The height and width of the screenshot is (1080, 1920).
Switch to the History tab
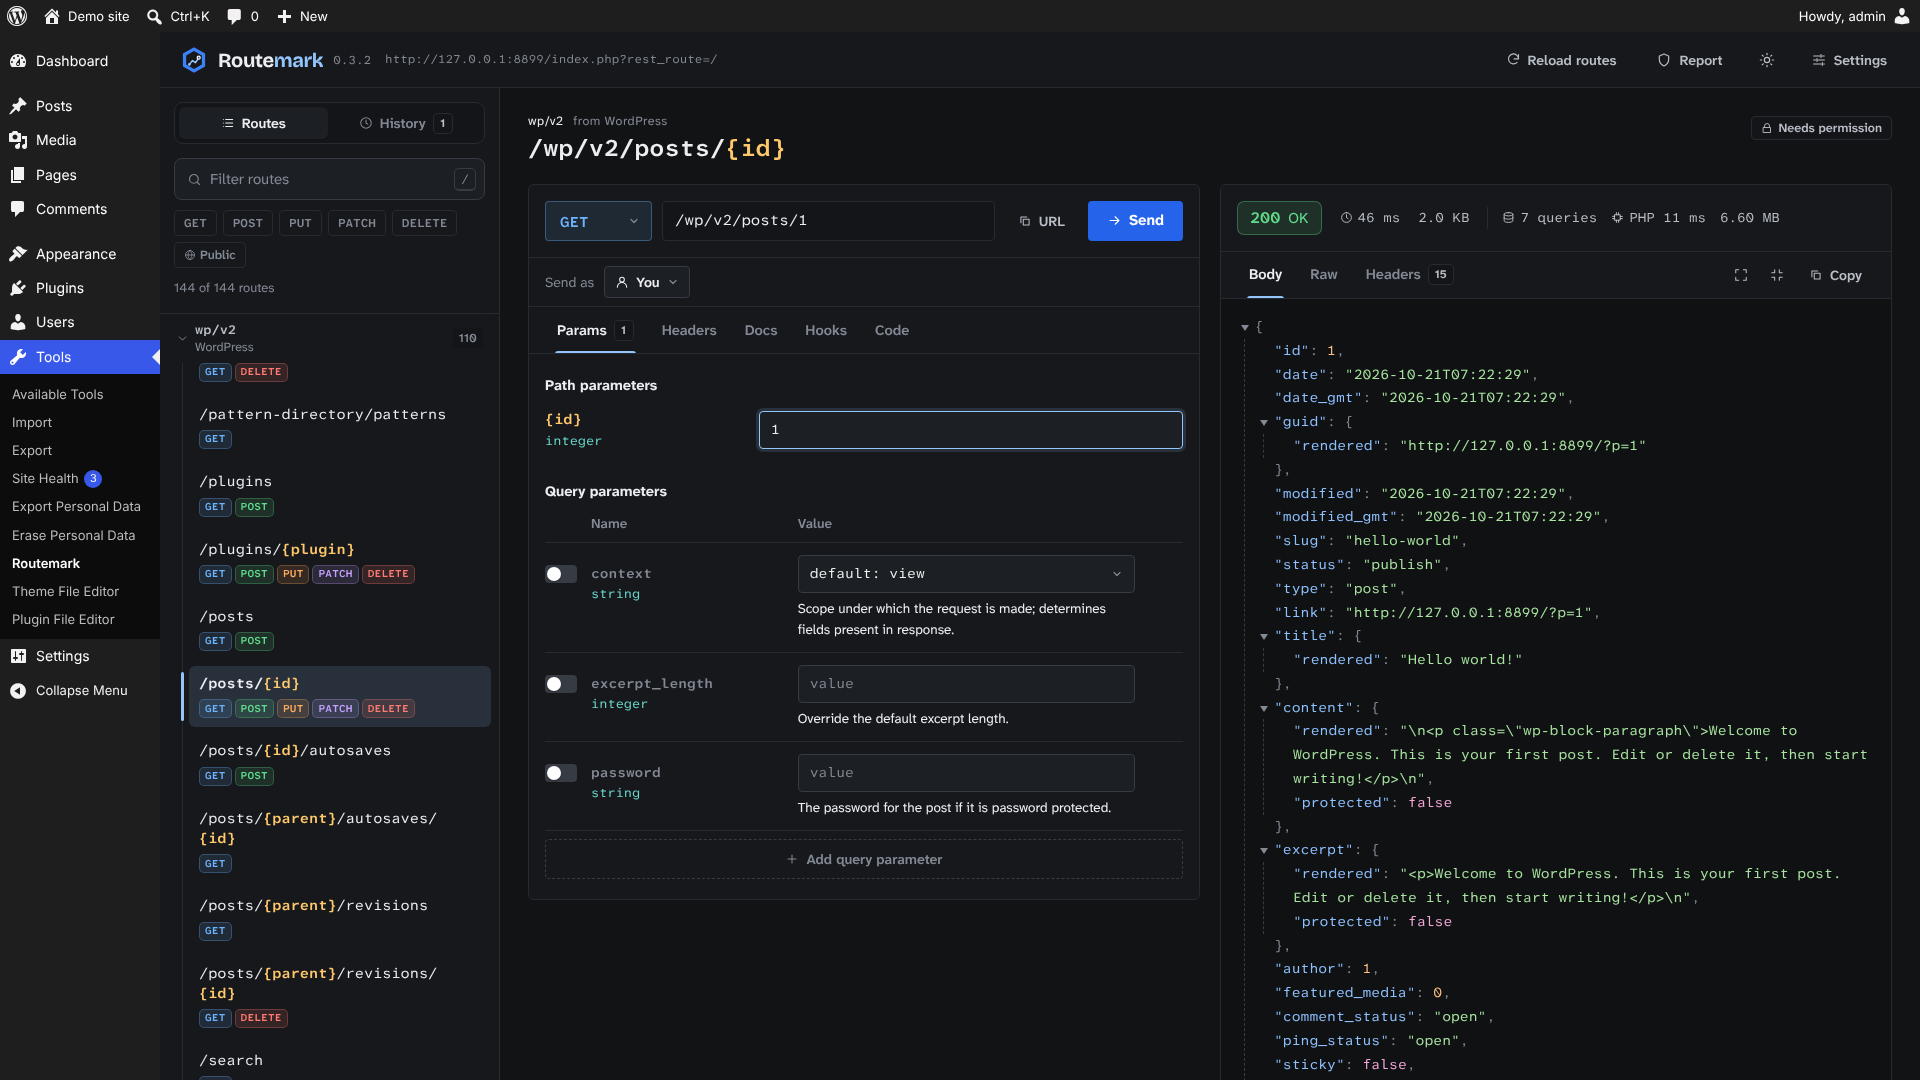click(x=405, y=123)
